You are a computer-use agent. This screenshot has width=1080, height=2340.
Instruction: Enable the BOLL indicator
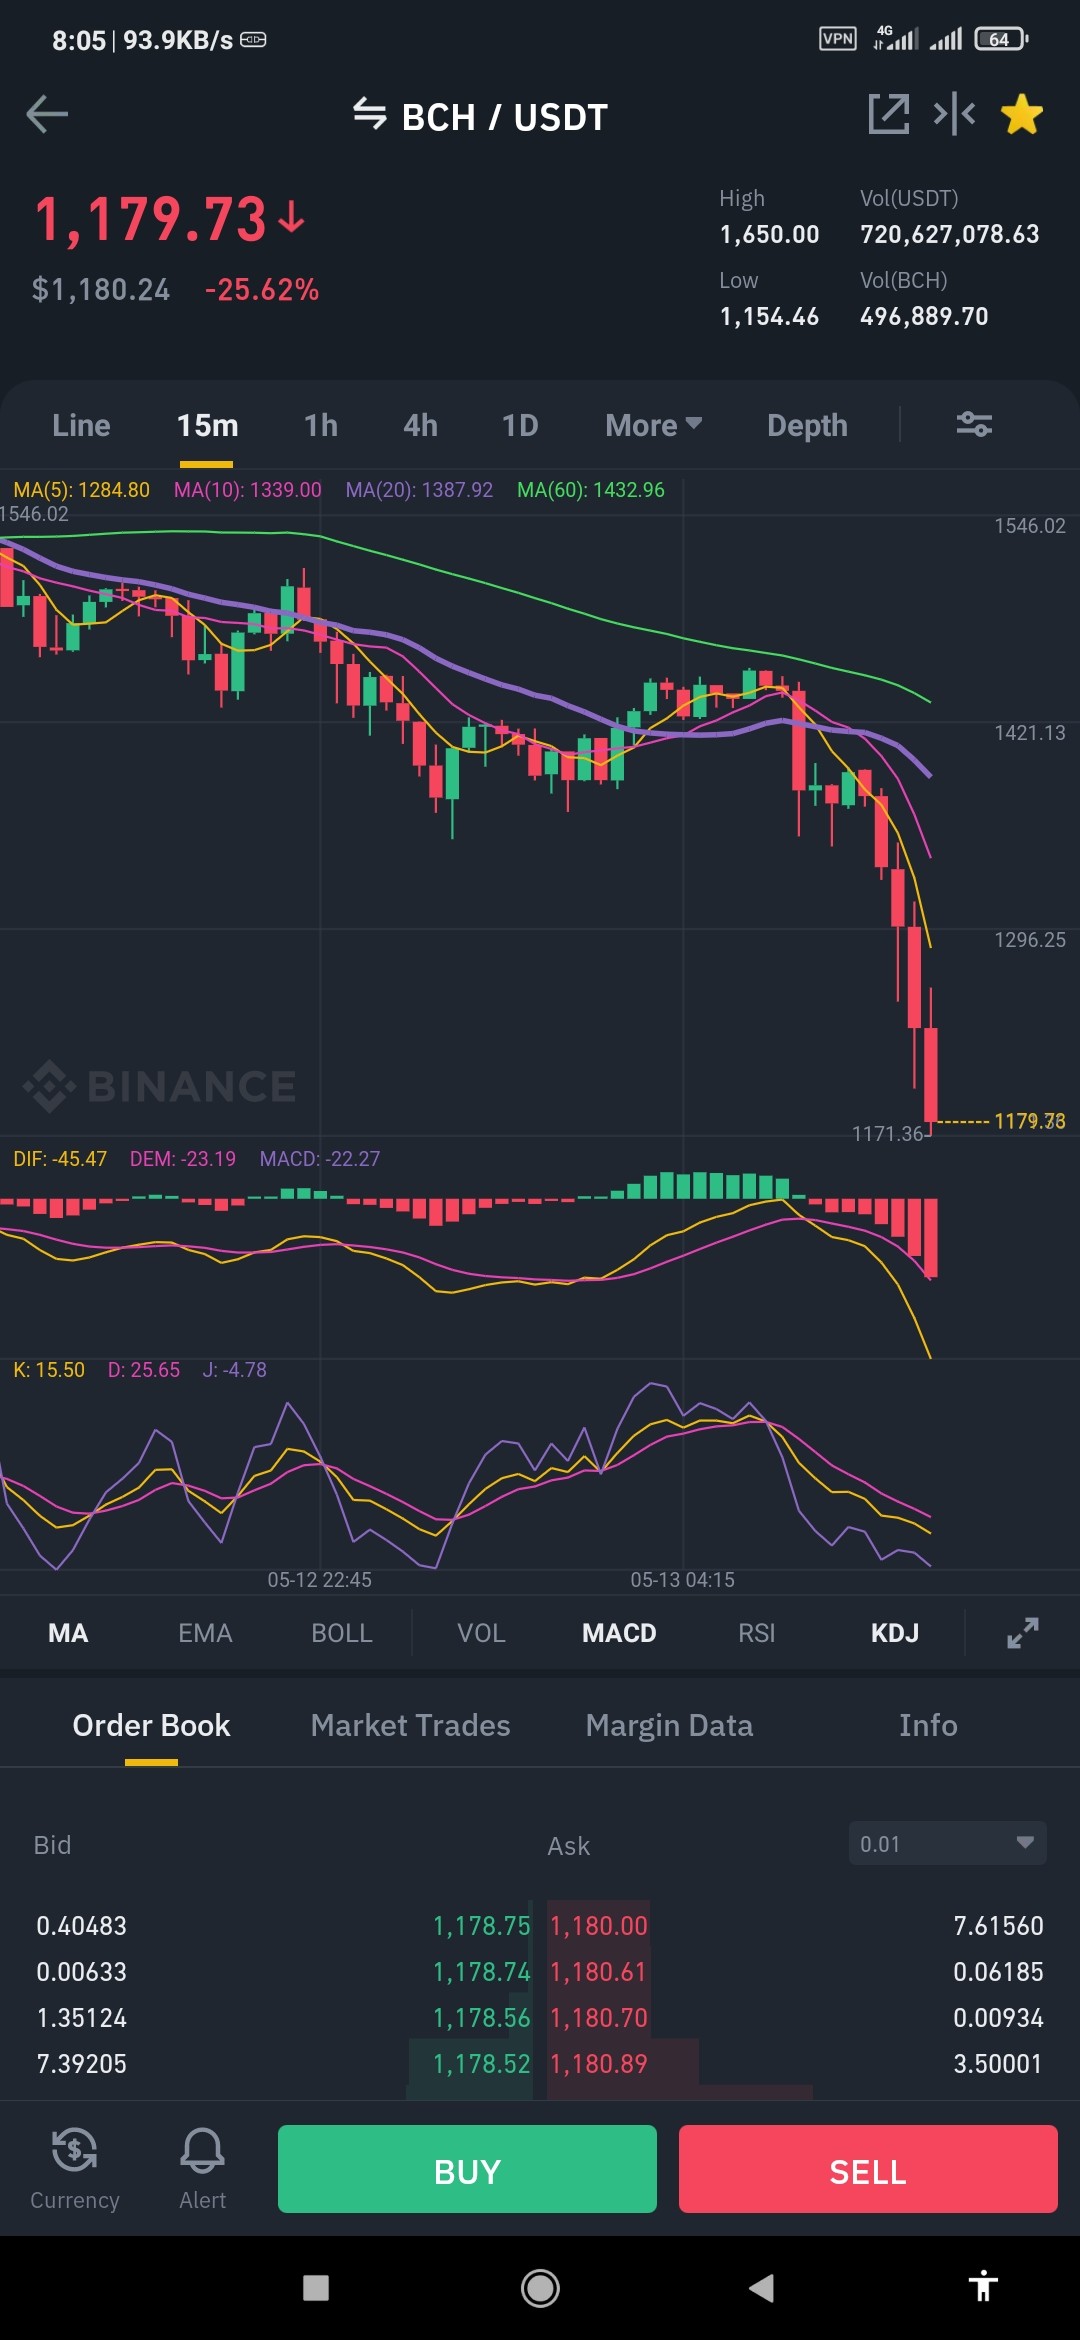pos(342,1633)
